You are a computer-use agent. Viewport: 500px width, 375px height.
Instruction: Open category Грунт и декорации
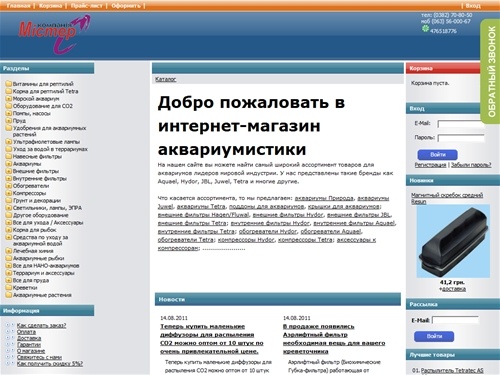[37, 200]
